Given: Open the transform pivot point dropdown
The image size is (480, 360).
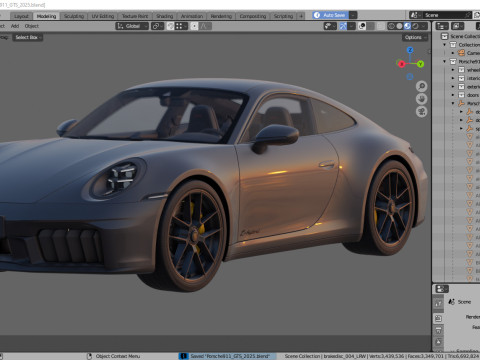Looking at the screenshot, I should (x=157, y=26).
